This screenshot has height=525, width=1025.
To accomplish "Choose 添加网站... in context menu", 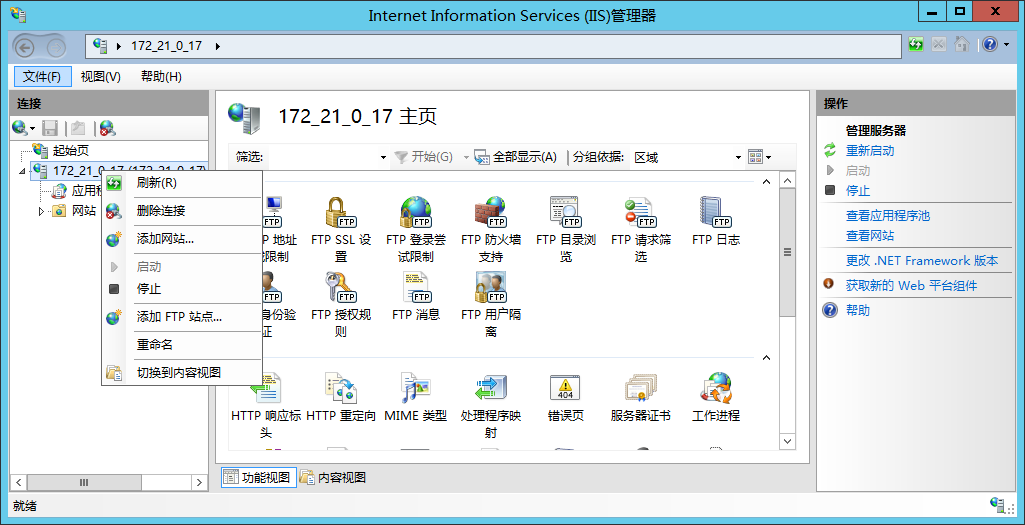I will click(x=182, y=239).
